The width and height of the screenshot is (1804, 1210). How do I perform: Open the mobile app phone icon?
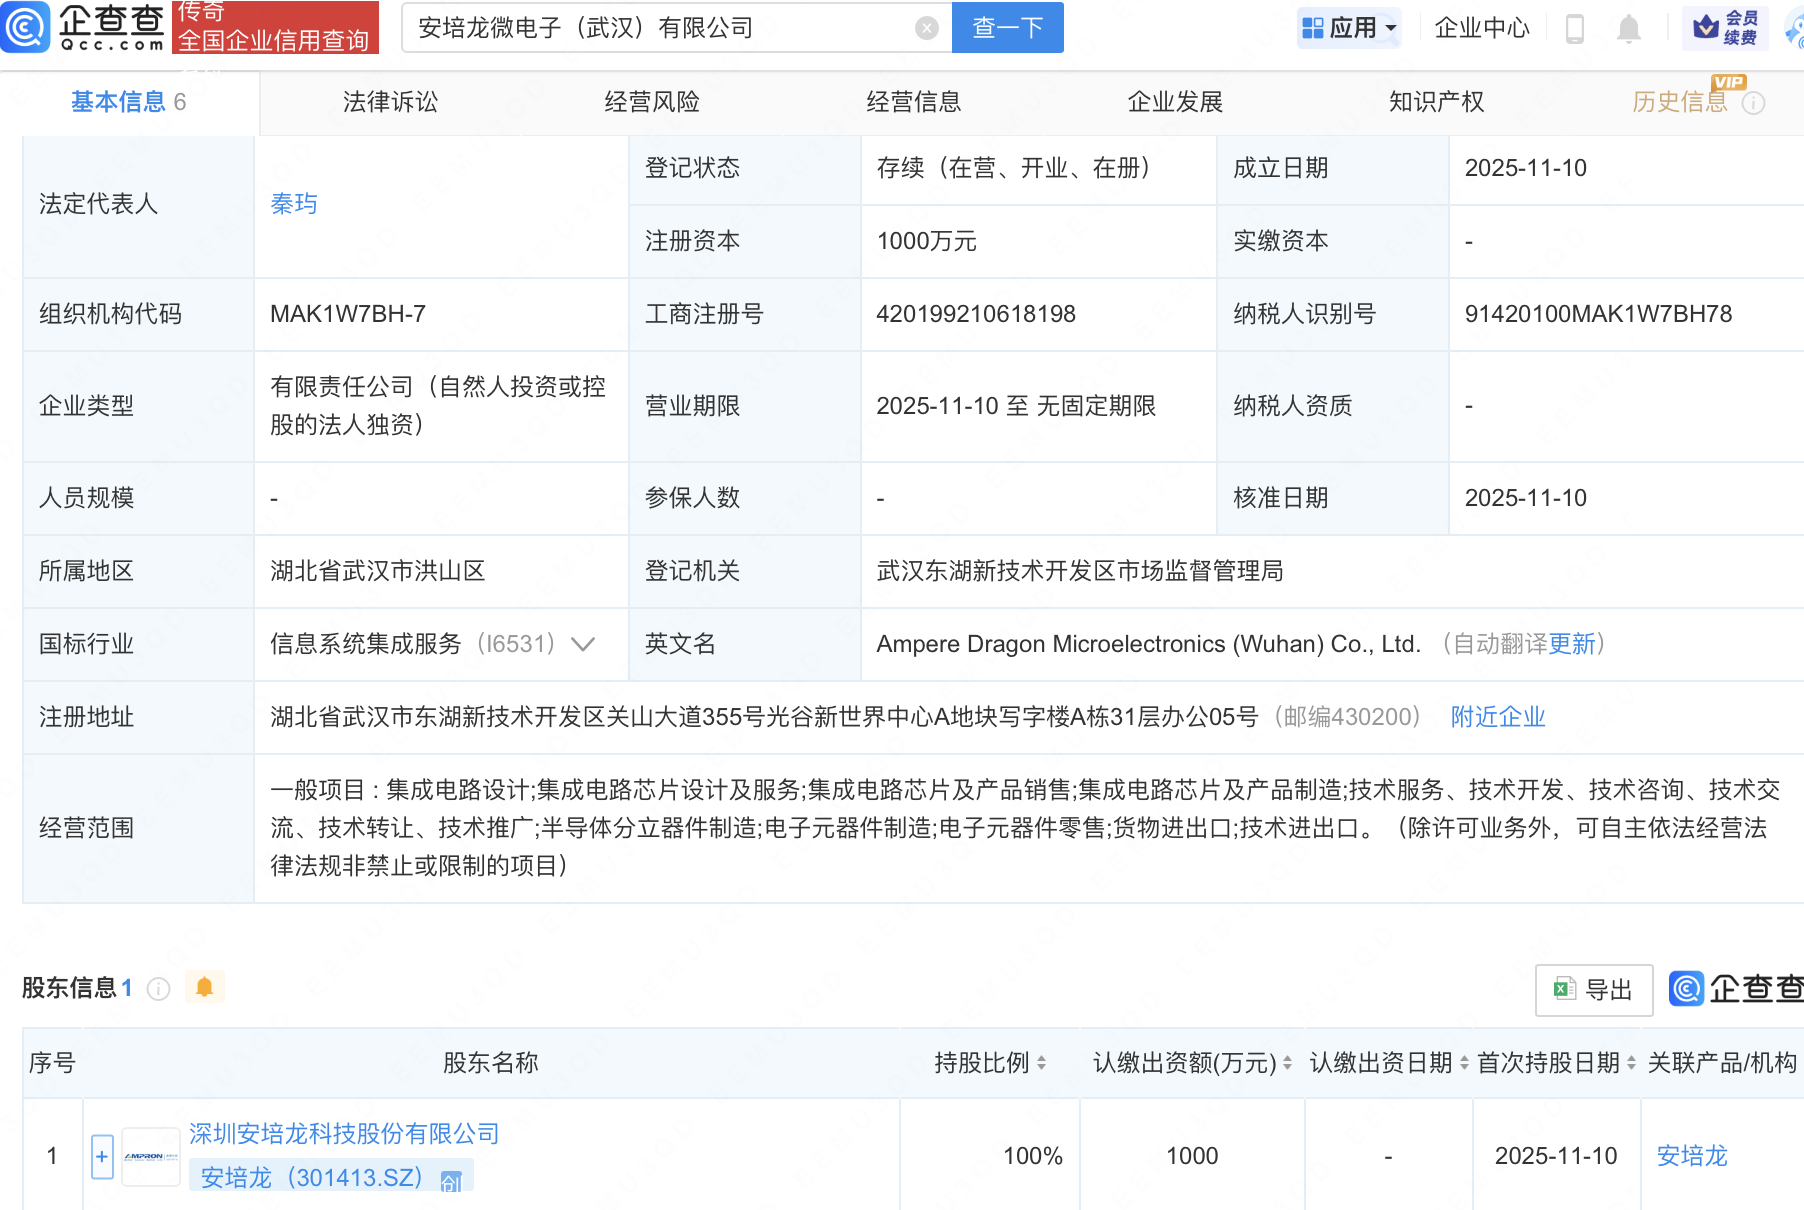coord(1574,29)
